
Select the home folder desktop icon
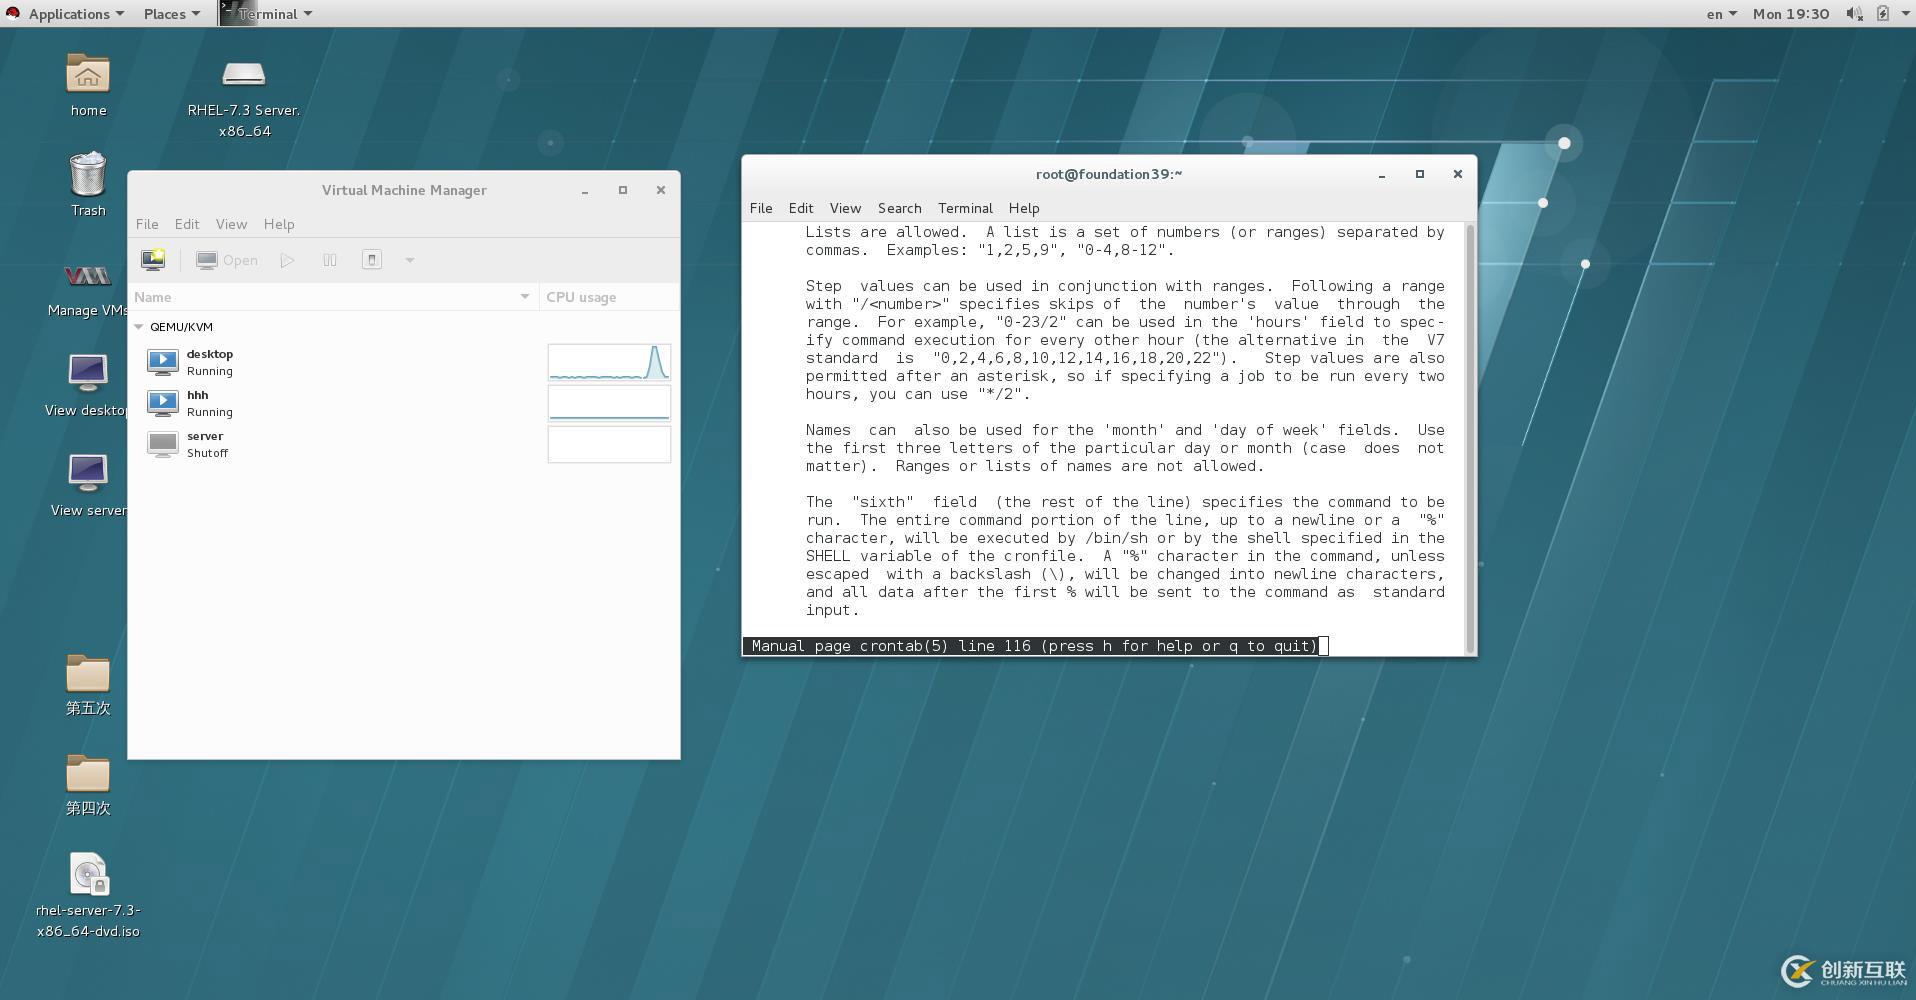pos(88,75)
